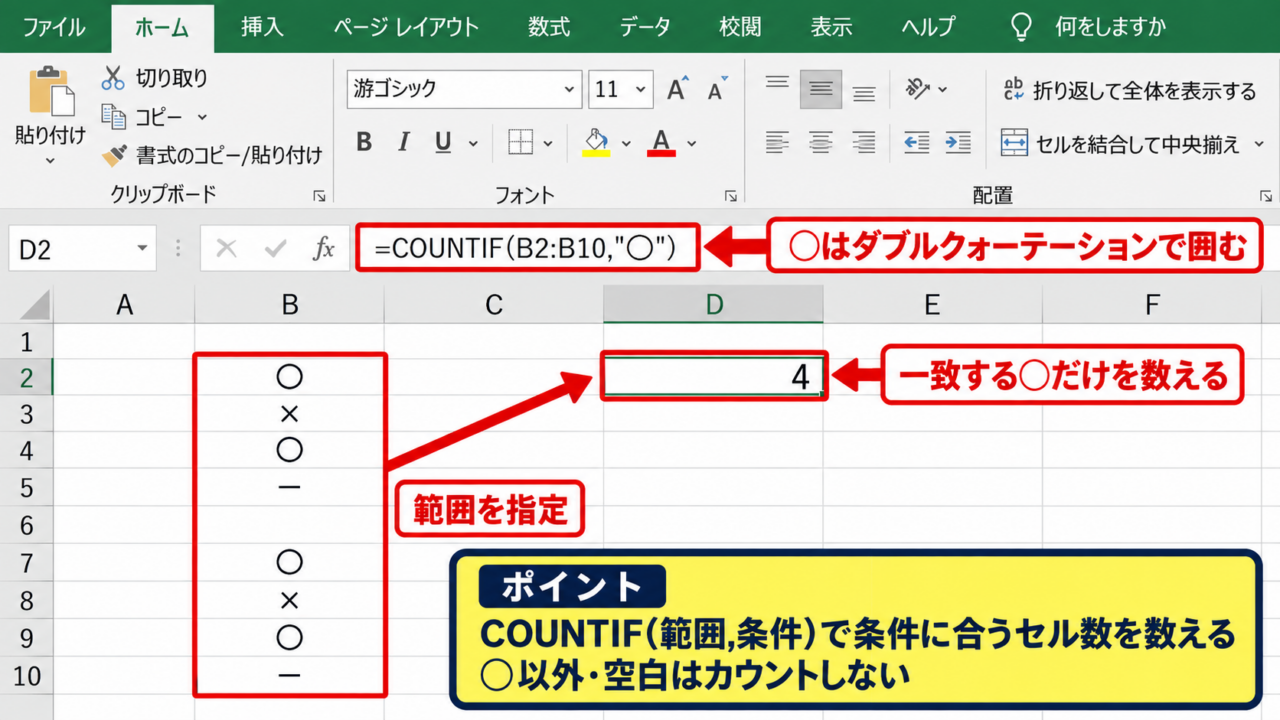1280x720 pixels.
Task: Select cell D2 showing value 4
Action: point(714,378)
